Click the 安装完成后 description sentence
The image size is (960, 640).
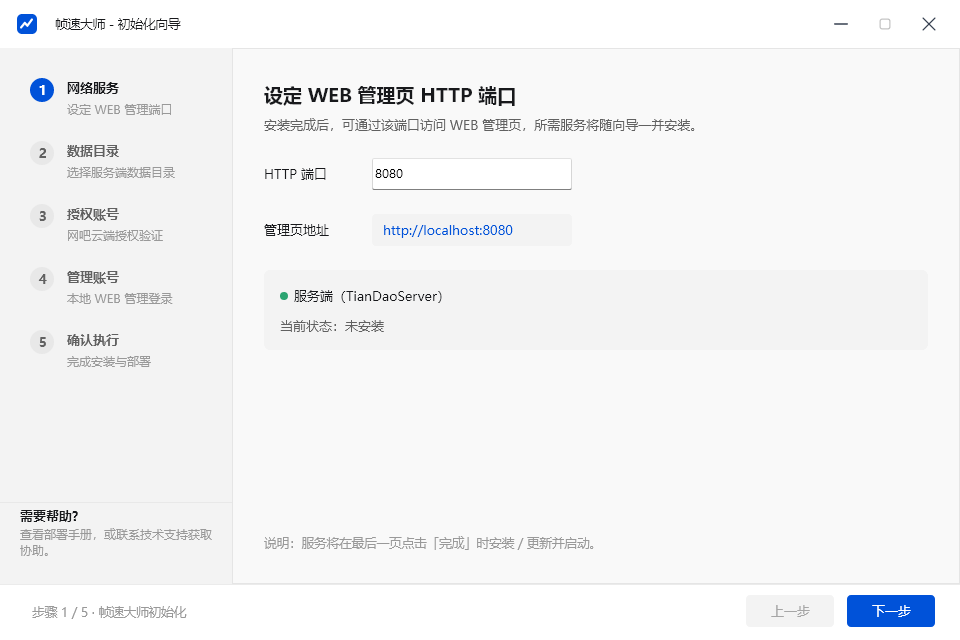[481, 126]
